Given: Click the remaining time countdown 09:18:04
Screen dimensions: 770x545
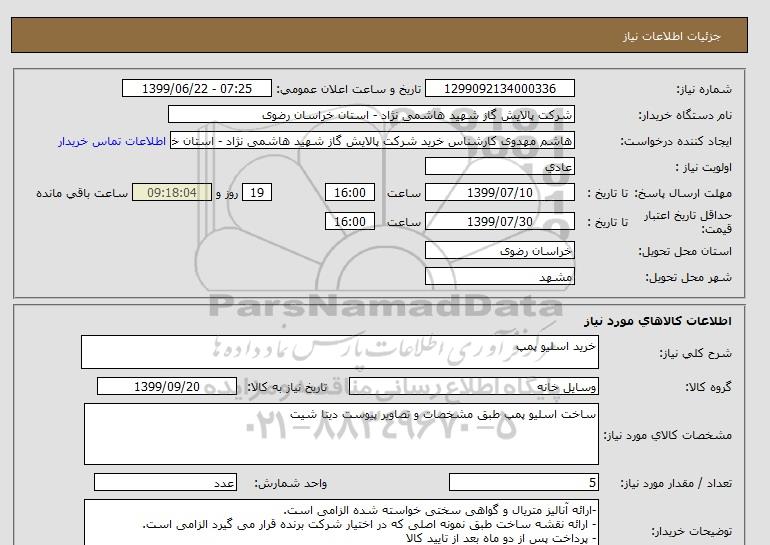Looking at the screenshot, I should 172,192.
